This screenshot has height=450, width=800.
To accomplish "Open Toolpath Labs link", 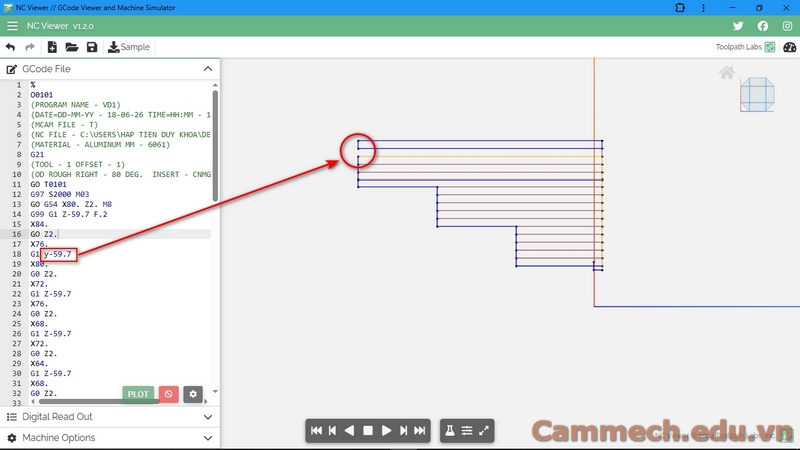I will [745, 47].
